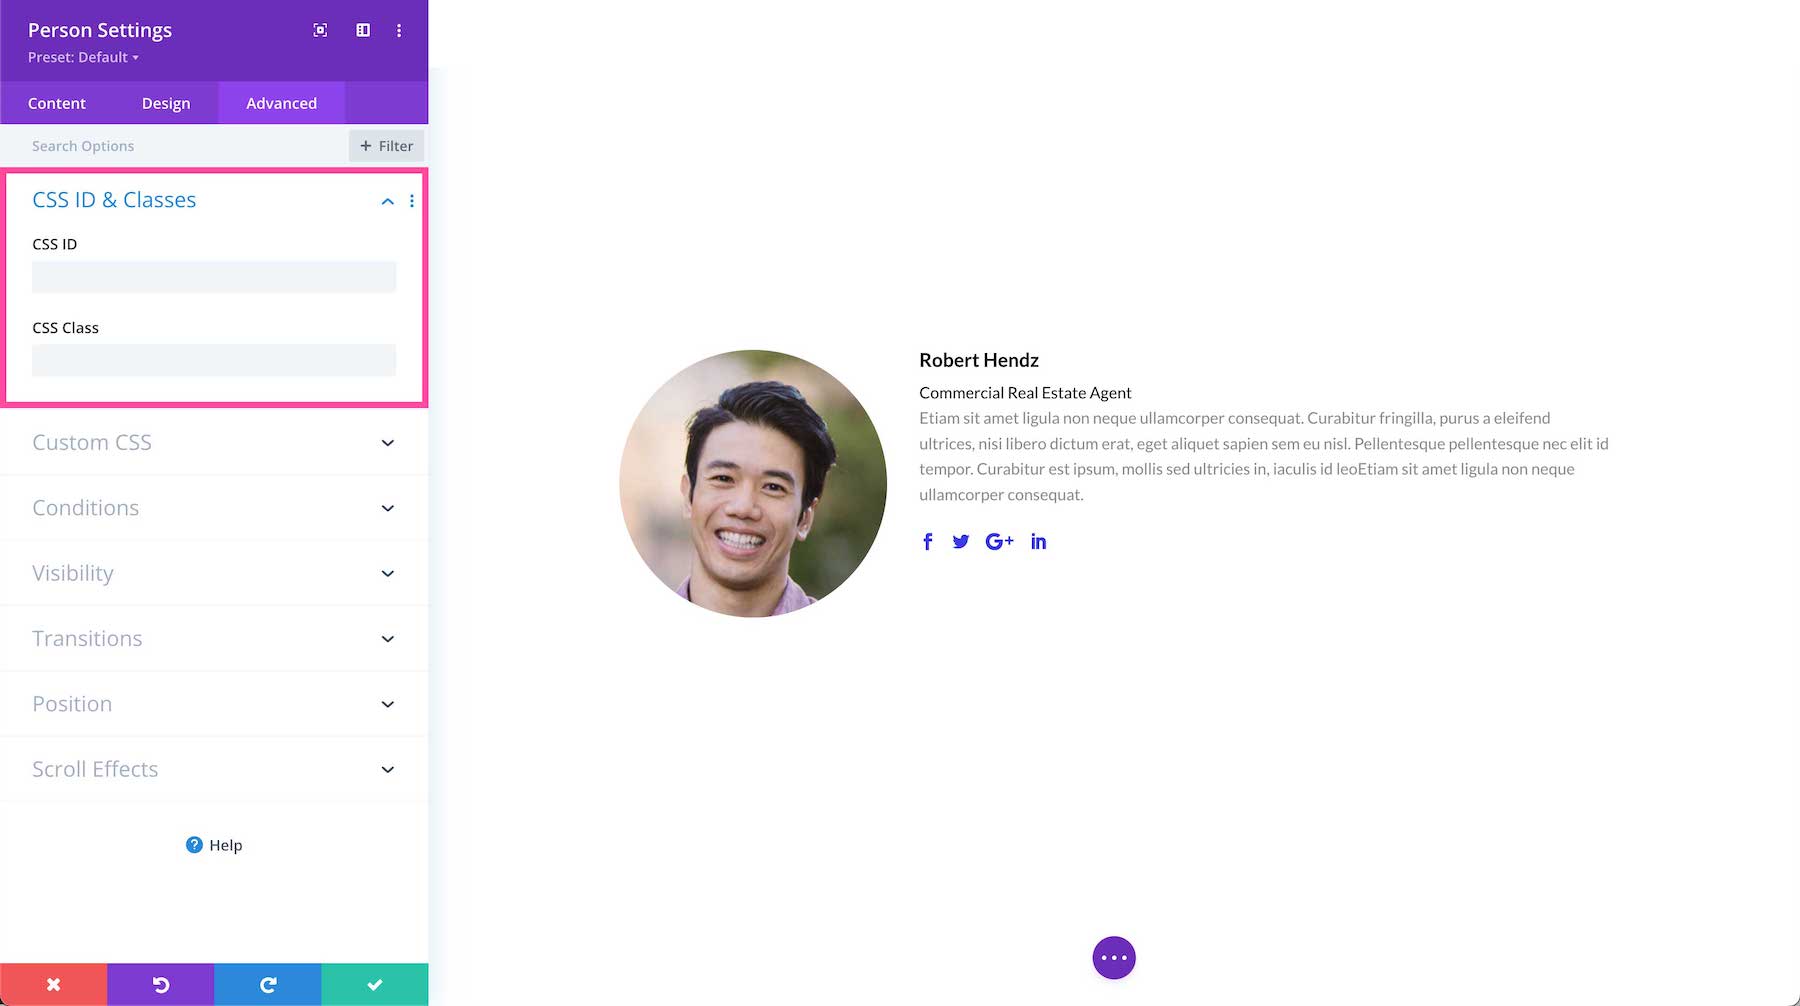The height and width of the screenshot is (1006, 1800).
Task: Click the CSS ID & Classes section options icon
Action: coord(411,201)
